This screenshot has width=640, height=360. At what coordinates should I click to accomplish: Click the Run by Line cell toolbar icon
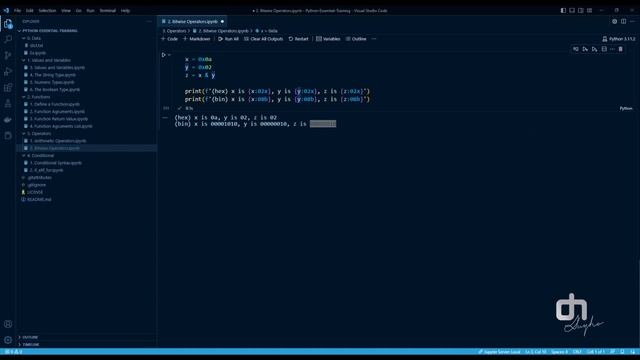click(576, 49)
